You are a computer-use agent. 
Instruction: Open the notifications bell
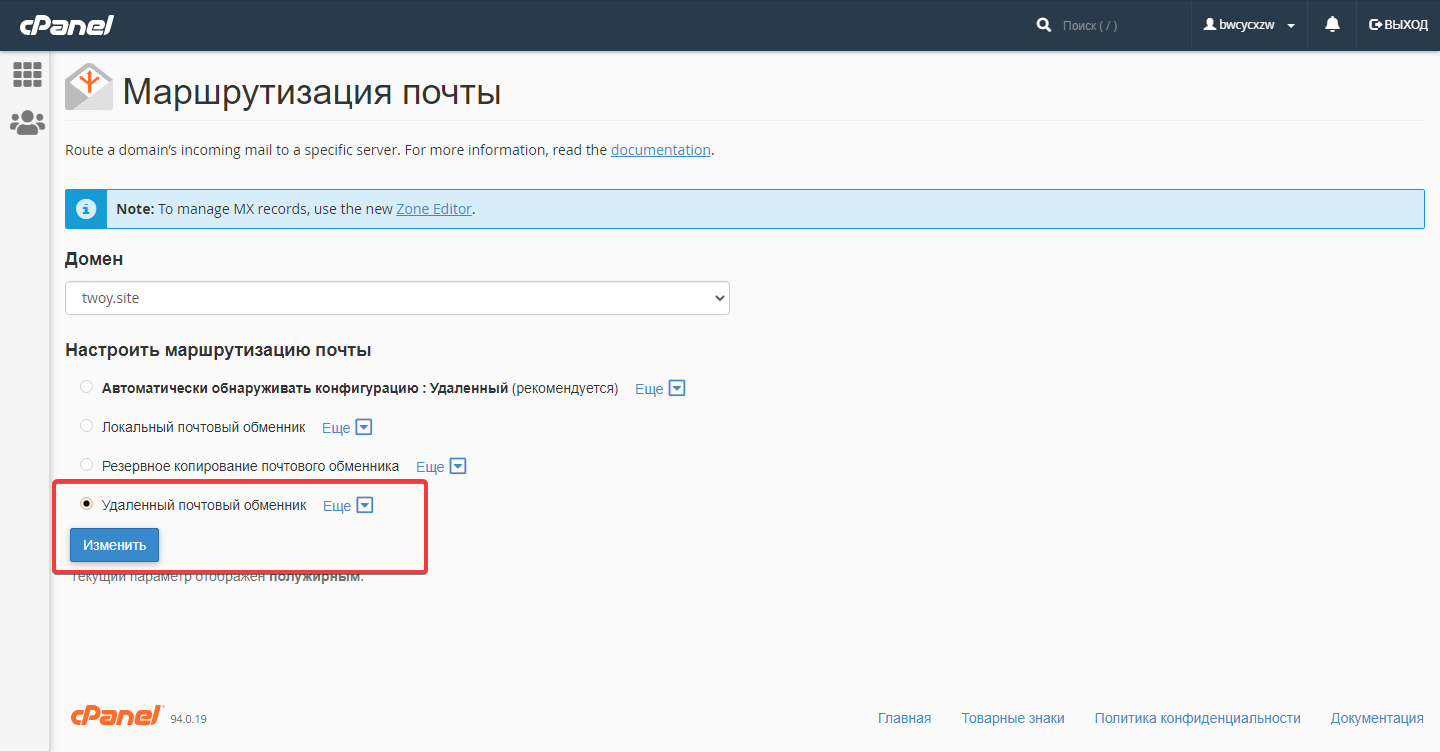pos(1332,25)
